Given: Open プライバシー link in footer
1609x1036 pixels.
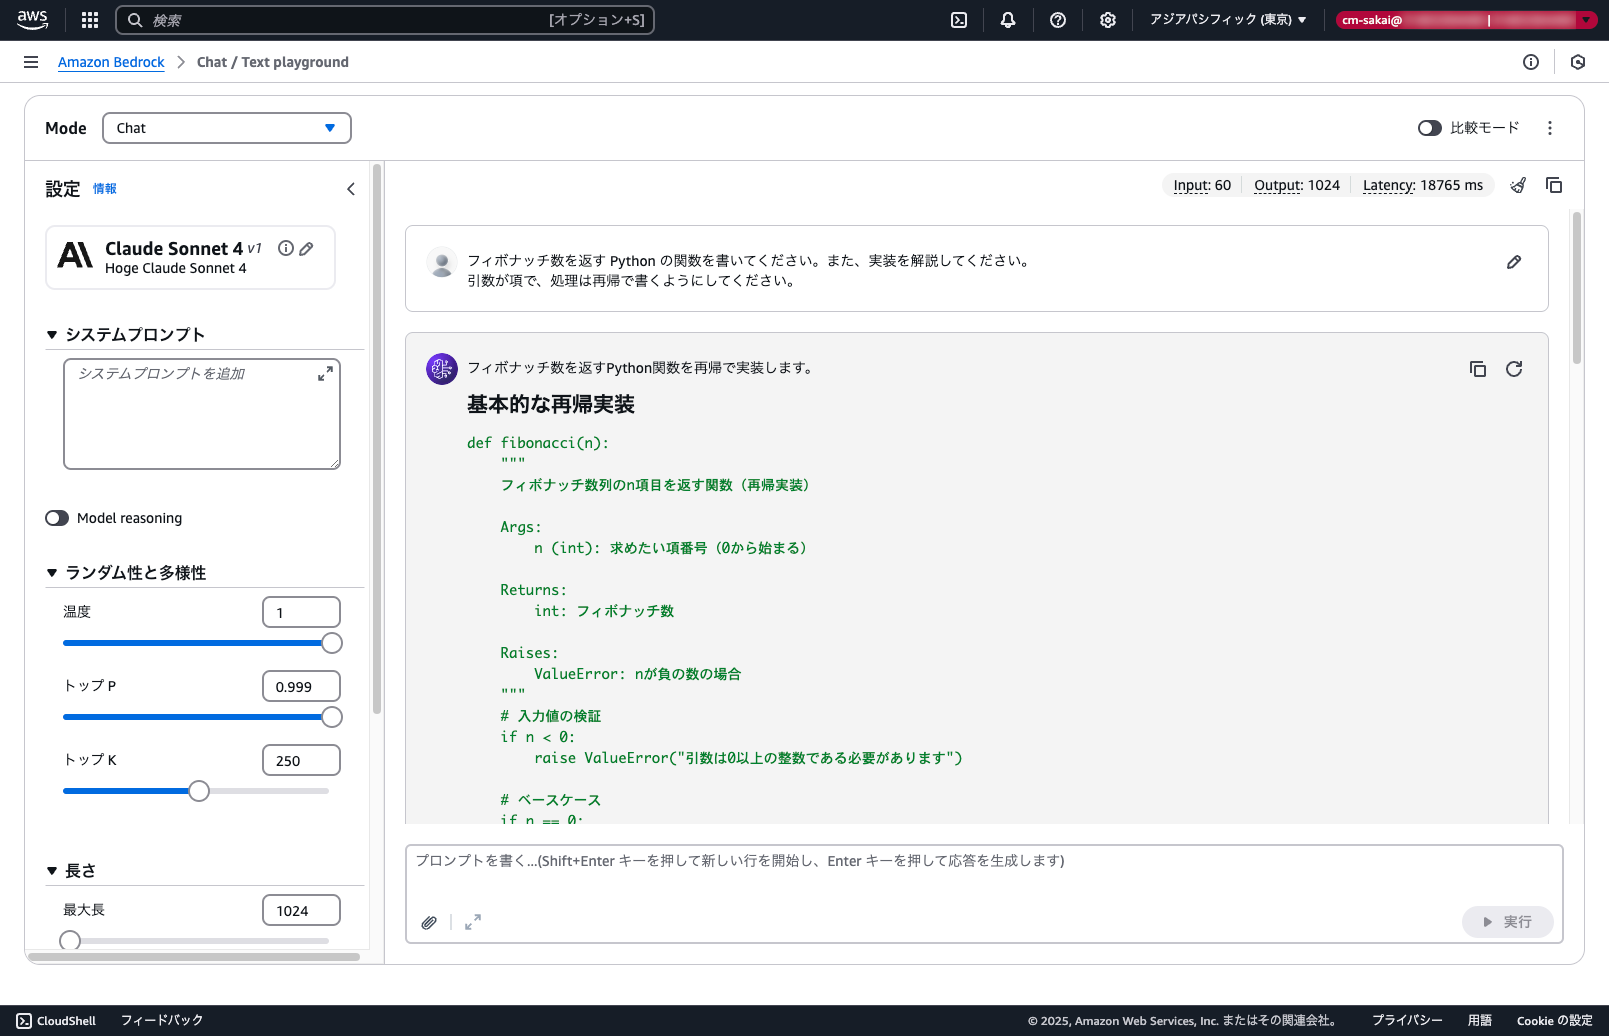Looking at the screenshot, I should coord(1407,1021).
